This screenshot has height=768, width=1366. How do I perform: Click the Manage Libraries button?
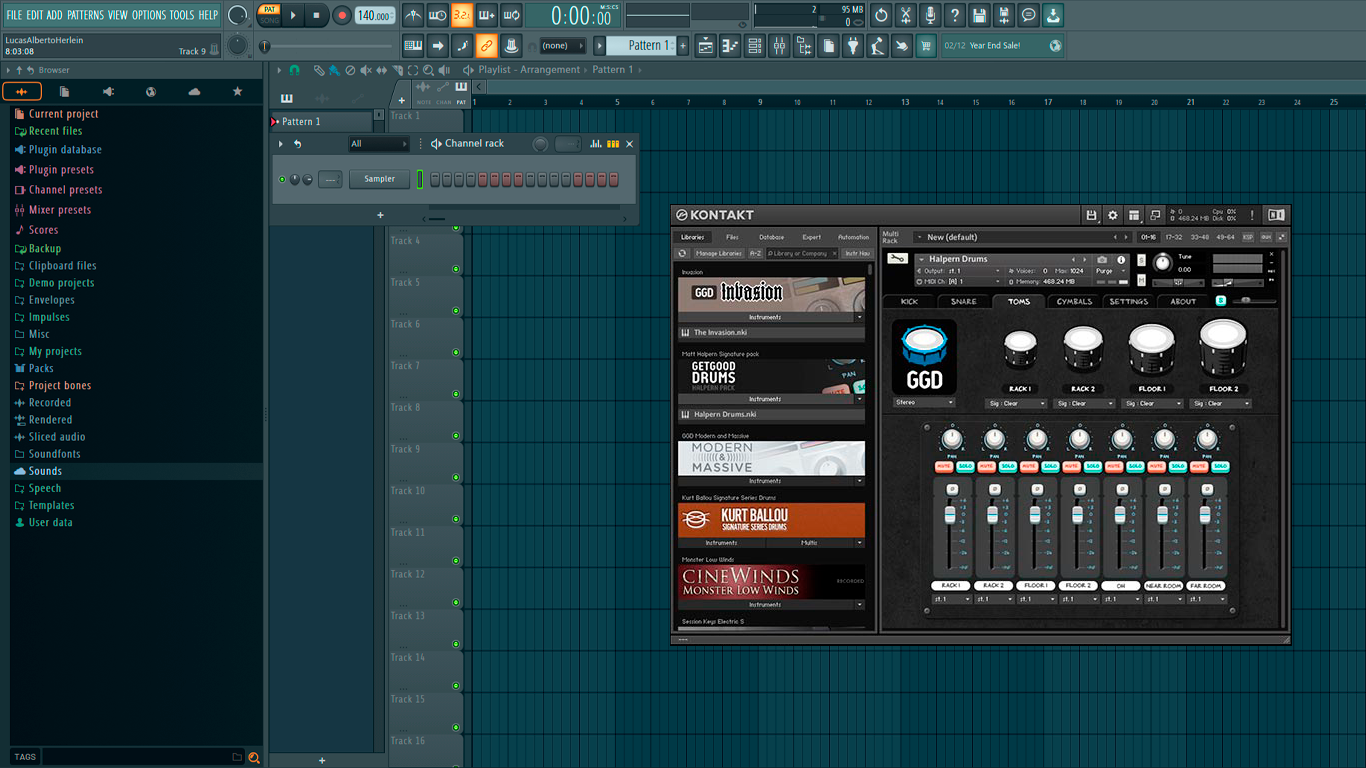pyautogui.click(x=719, y=254)
